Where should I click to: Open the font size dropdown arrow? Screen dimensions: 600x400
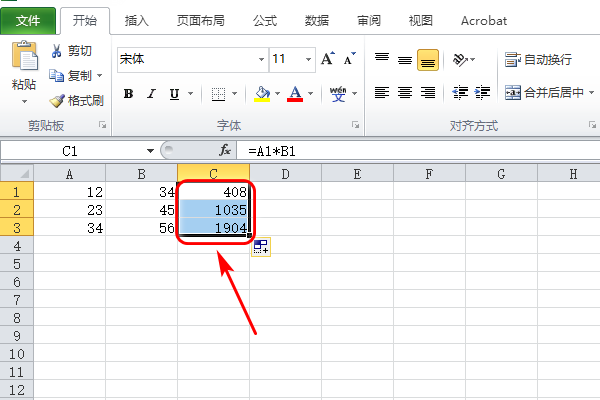(308, 59)
